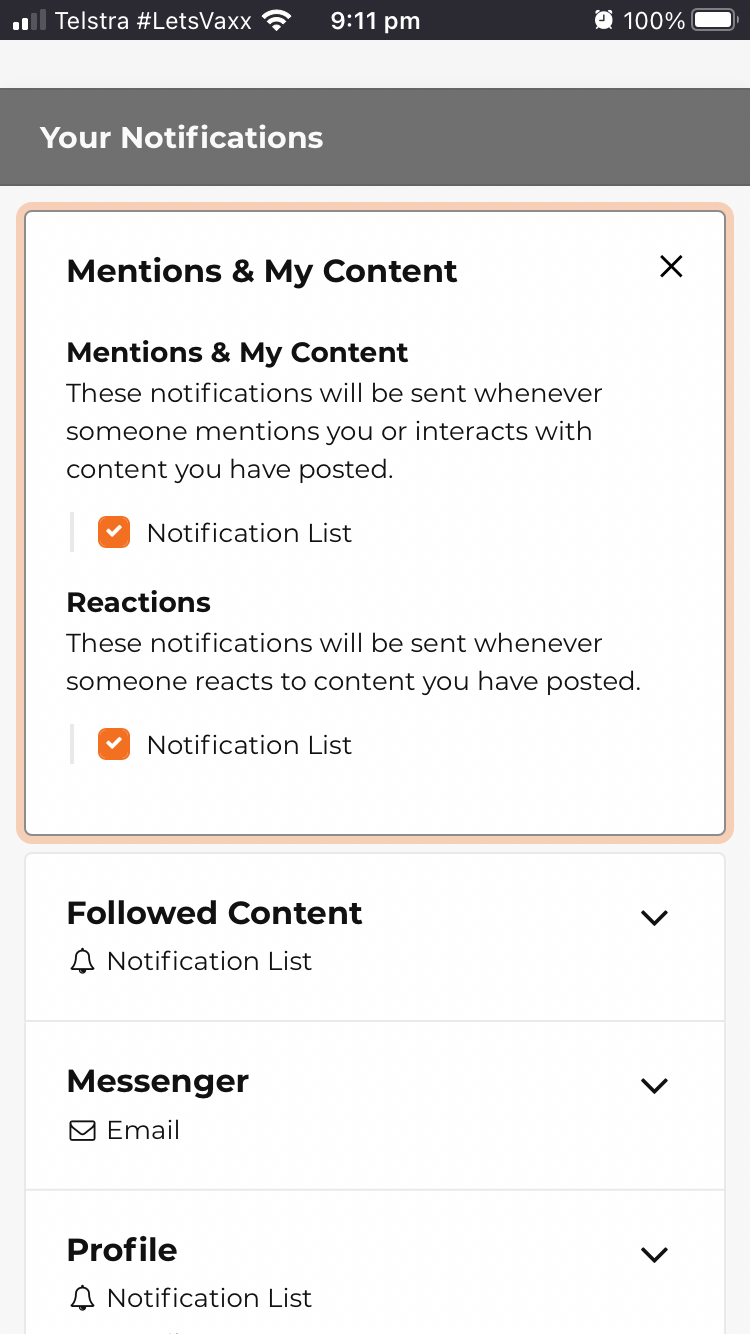Tap the Reactions Notification List label

(x=249, y=745)
